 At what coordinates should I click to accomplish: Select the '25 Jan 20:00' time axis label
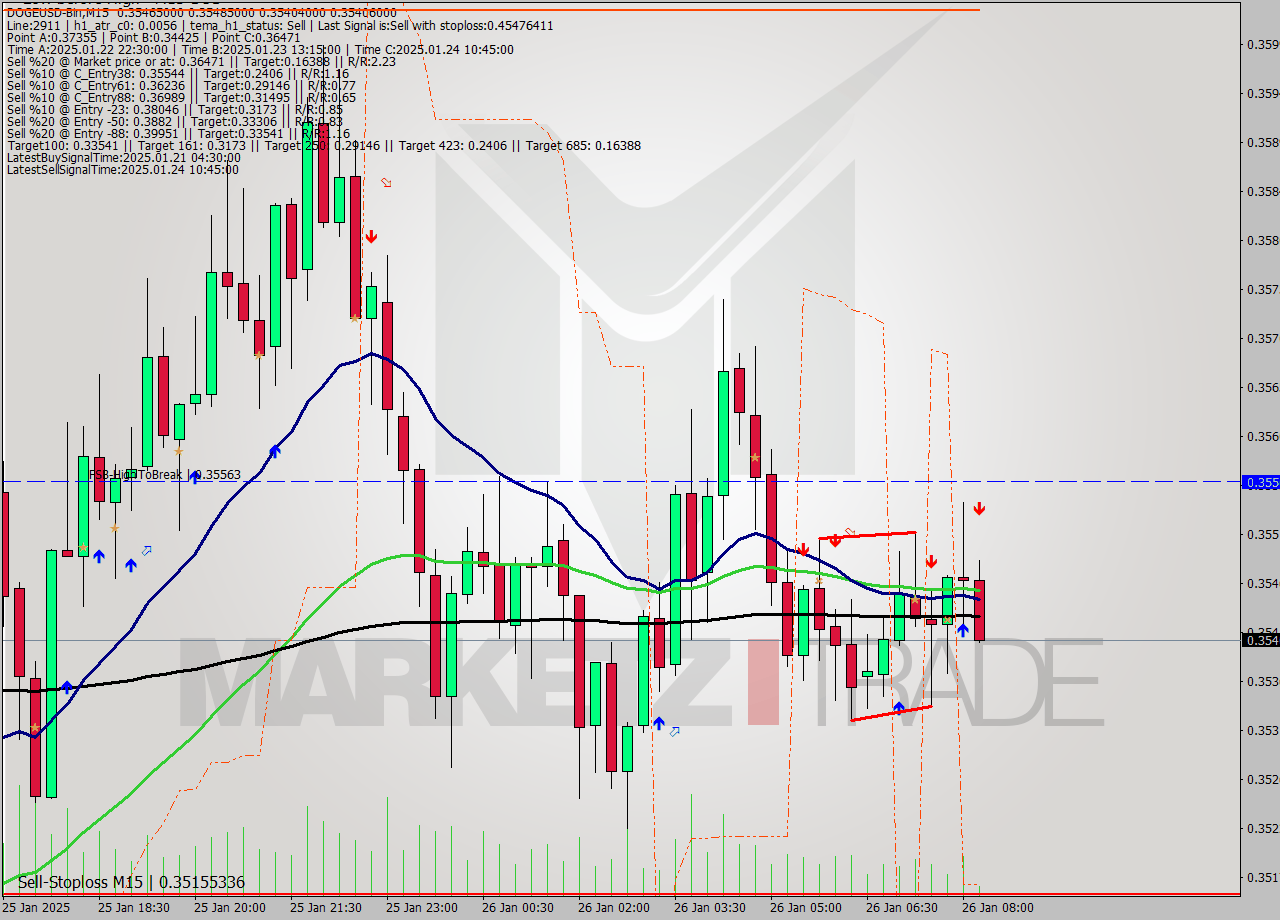coord(230,908)
